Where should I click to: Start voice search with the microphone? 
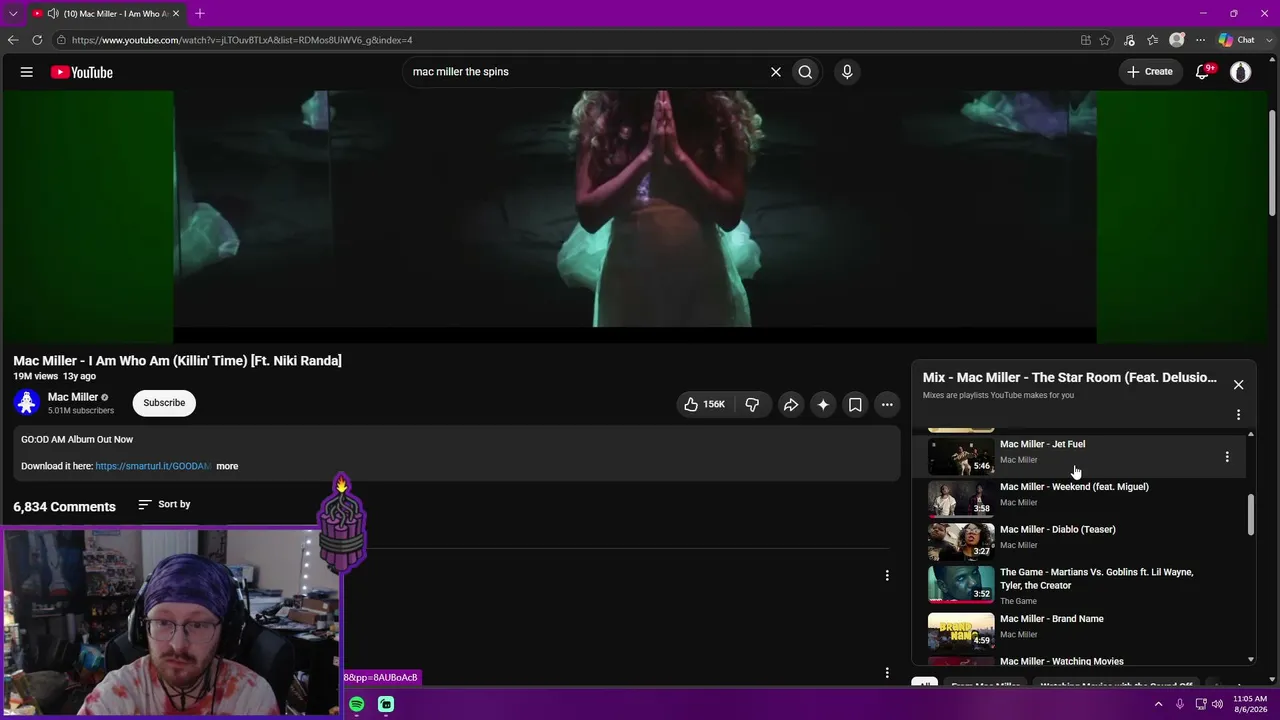847,72
